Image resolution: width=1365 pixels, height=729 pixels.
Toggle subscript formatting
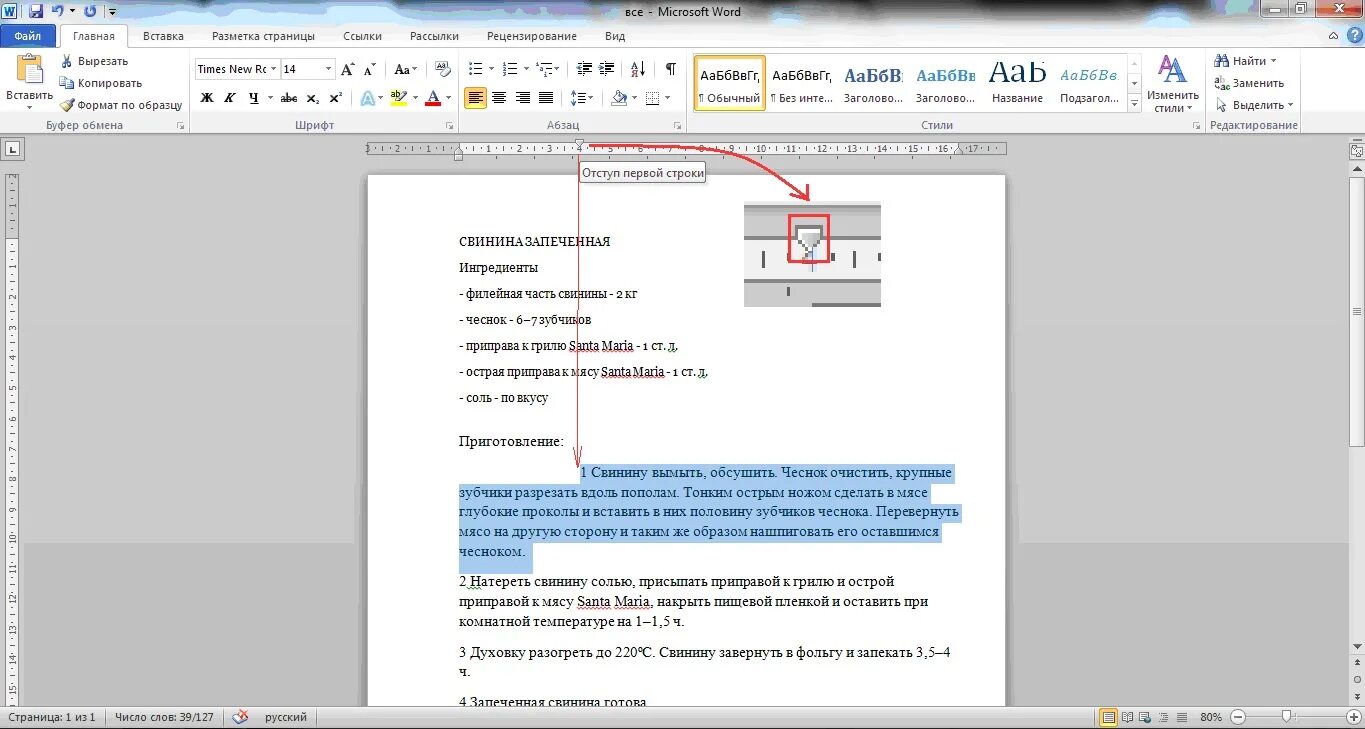(x=312, y=98)
